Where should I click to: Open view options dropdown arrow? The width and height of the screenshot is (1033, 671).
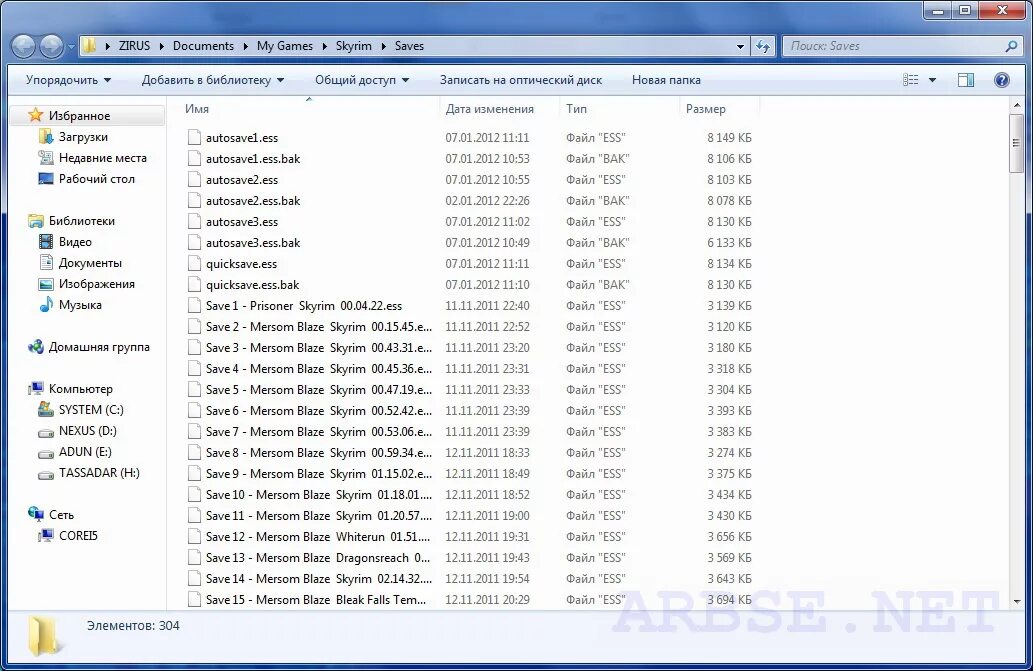click(x=932, y=80)
